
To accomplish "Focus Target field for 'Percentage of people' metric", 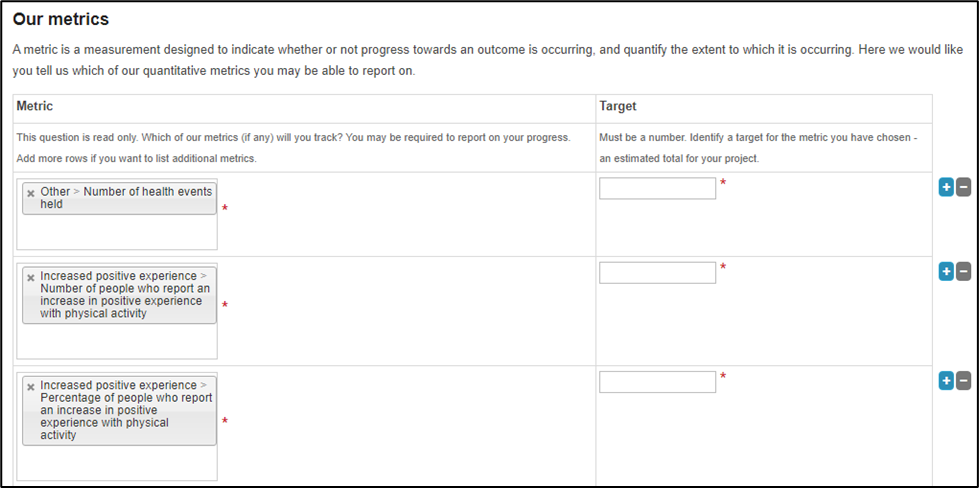I will 657,381.
